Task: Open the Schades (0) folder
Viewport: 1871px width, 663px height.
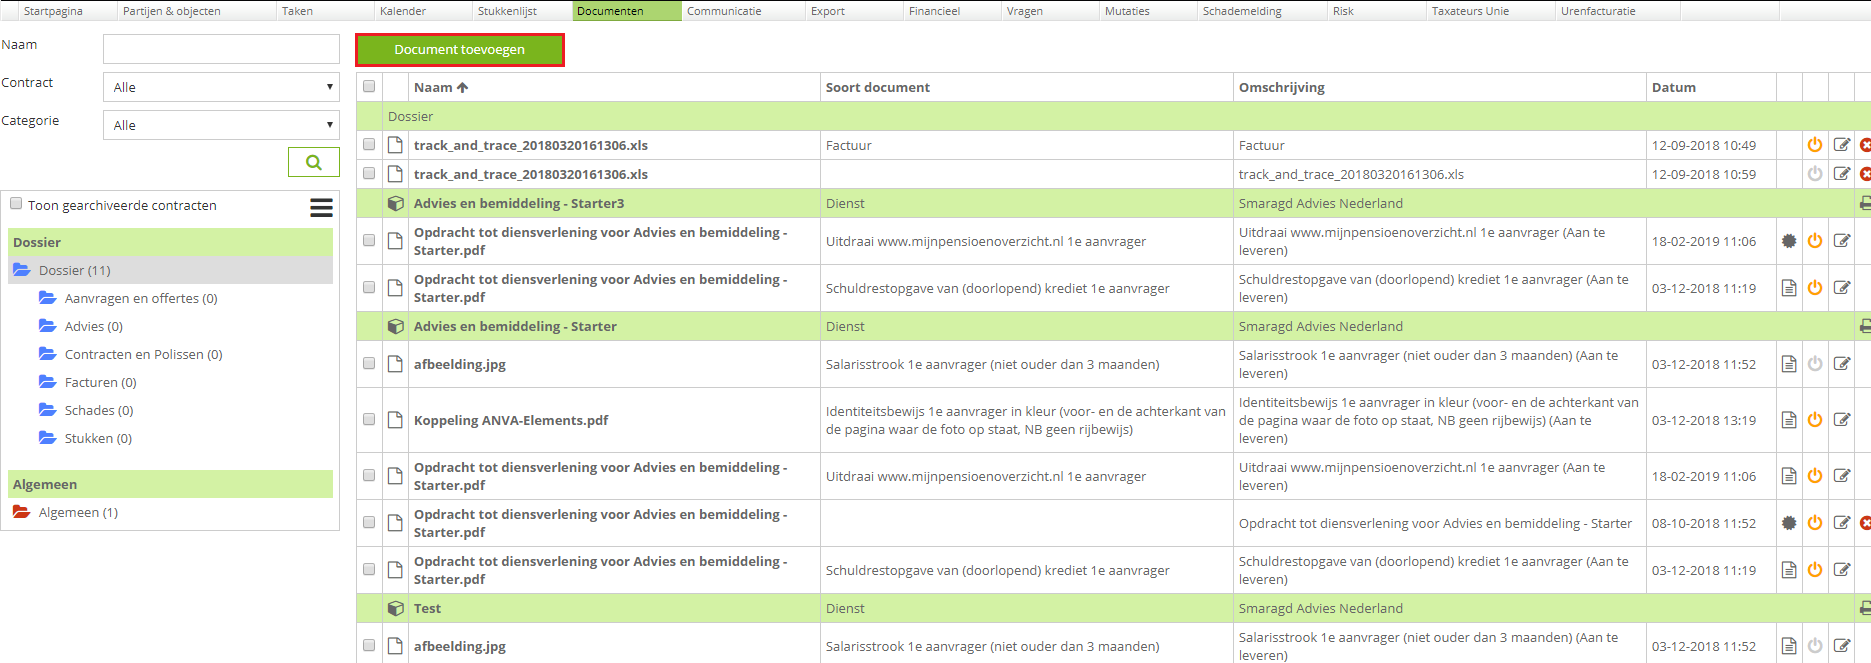Action: [x=98, y=410]
